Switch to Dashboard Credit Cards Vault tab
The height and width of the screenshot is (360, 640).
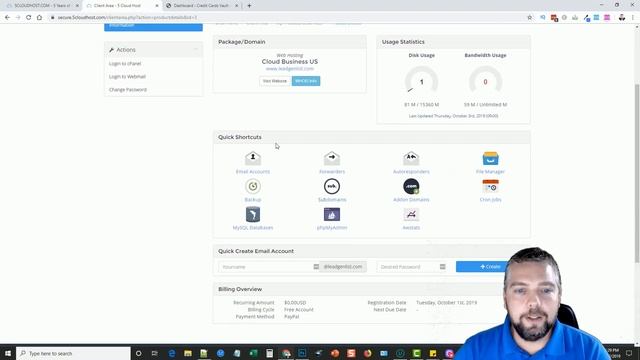202,6
